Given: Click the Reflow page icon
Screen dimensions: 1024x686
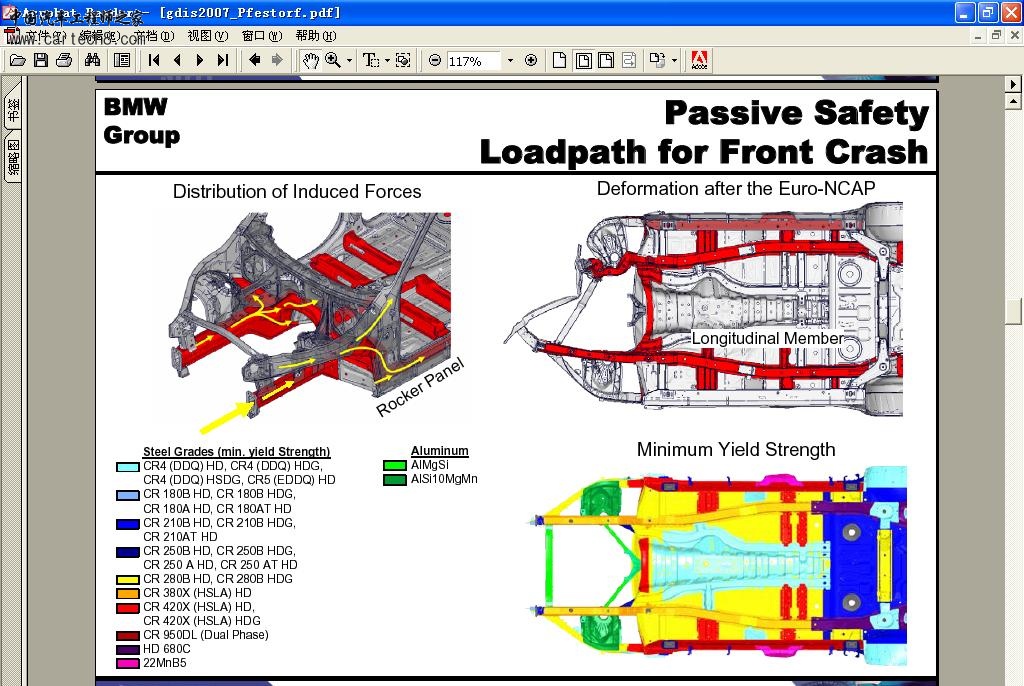Looking at the screenshot, I should click(x=629, y=61).
